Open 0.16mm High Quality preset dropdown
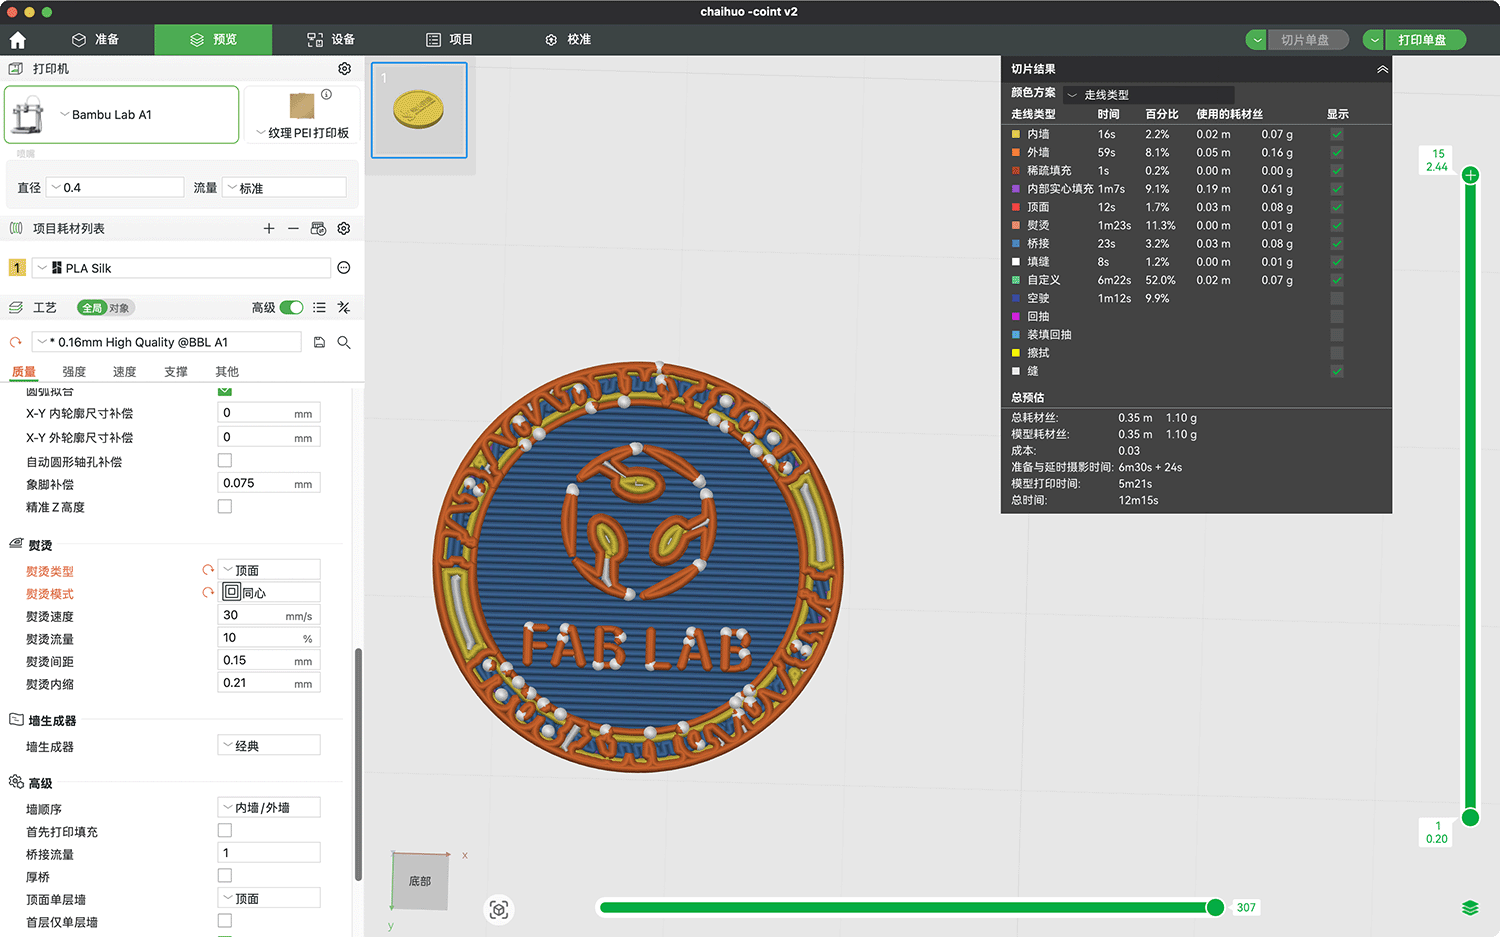The height and width of the screenshot is (937, 1500). (167, 342)
